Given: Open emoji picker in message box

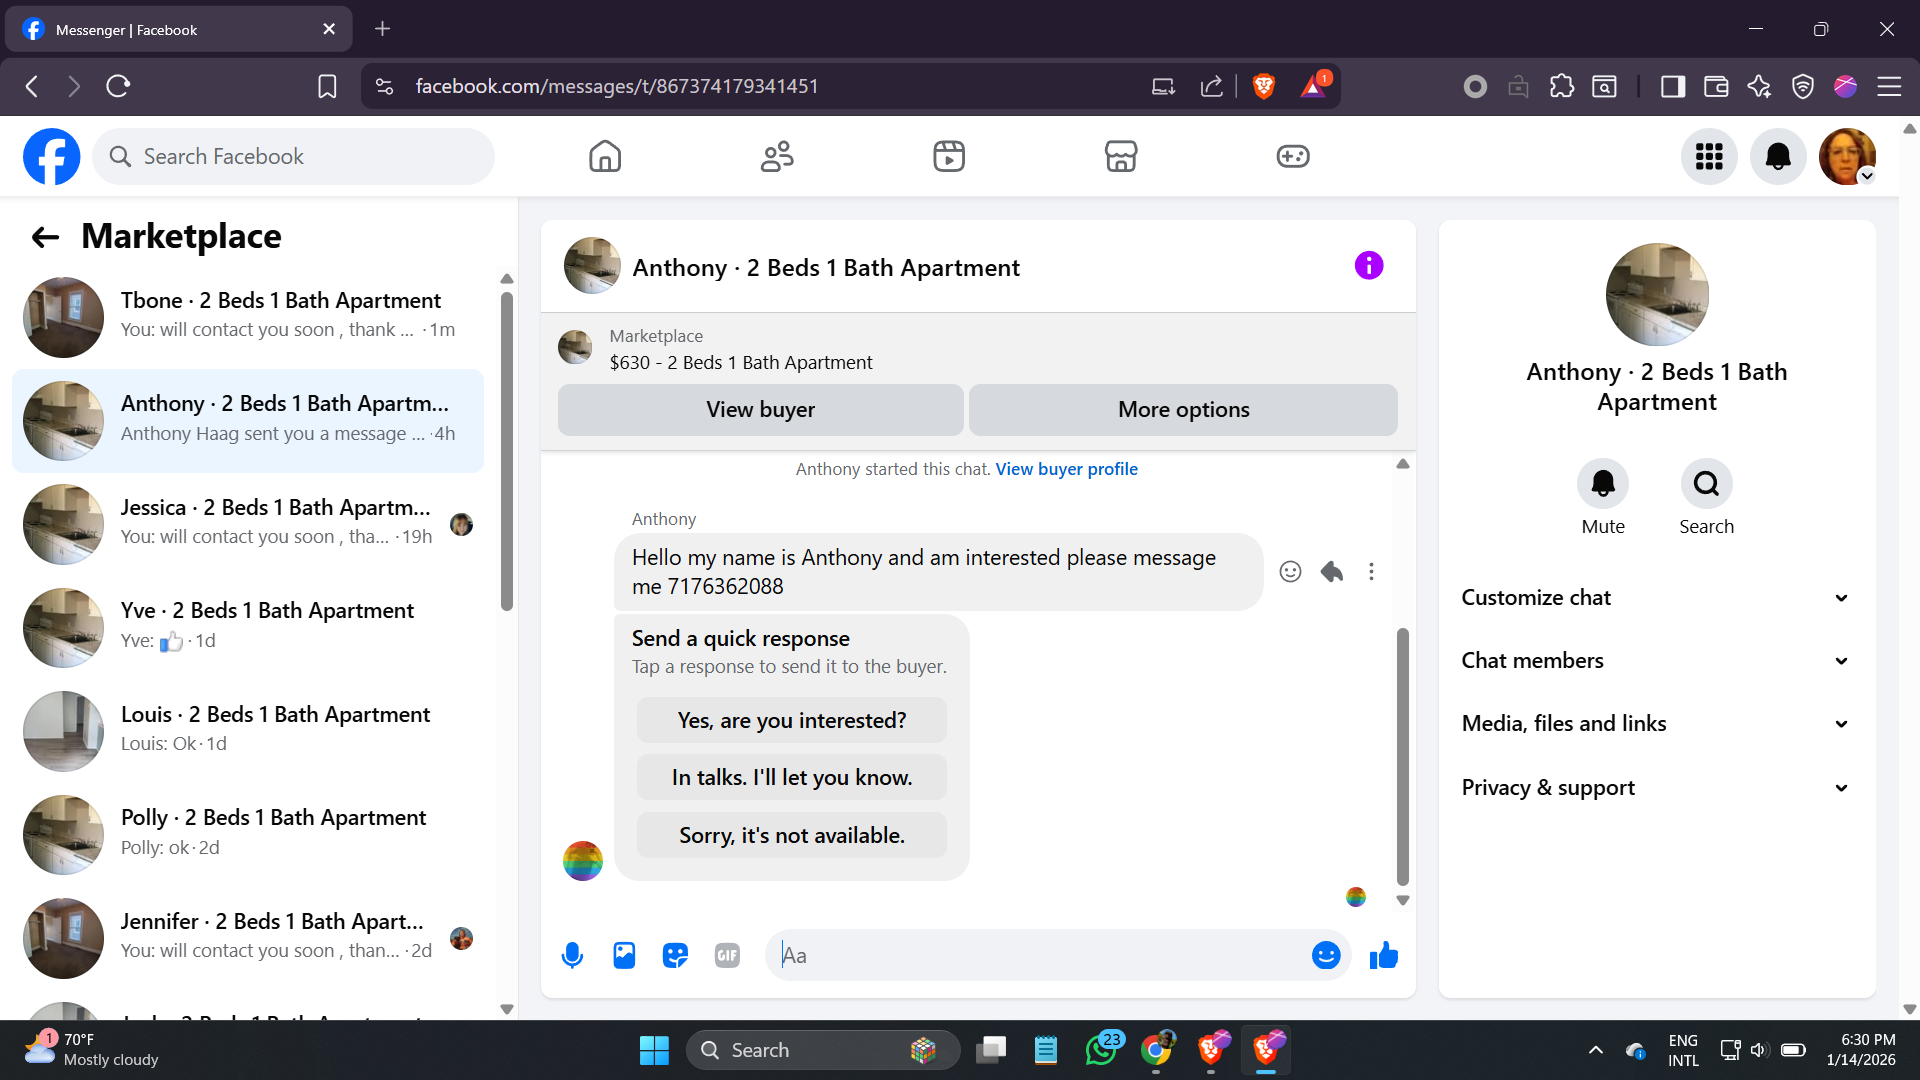Looking at the screenshot, I should point(1325,956).
